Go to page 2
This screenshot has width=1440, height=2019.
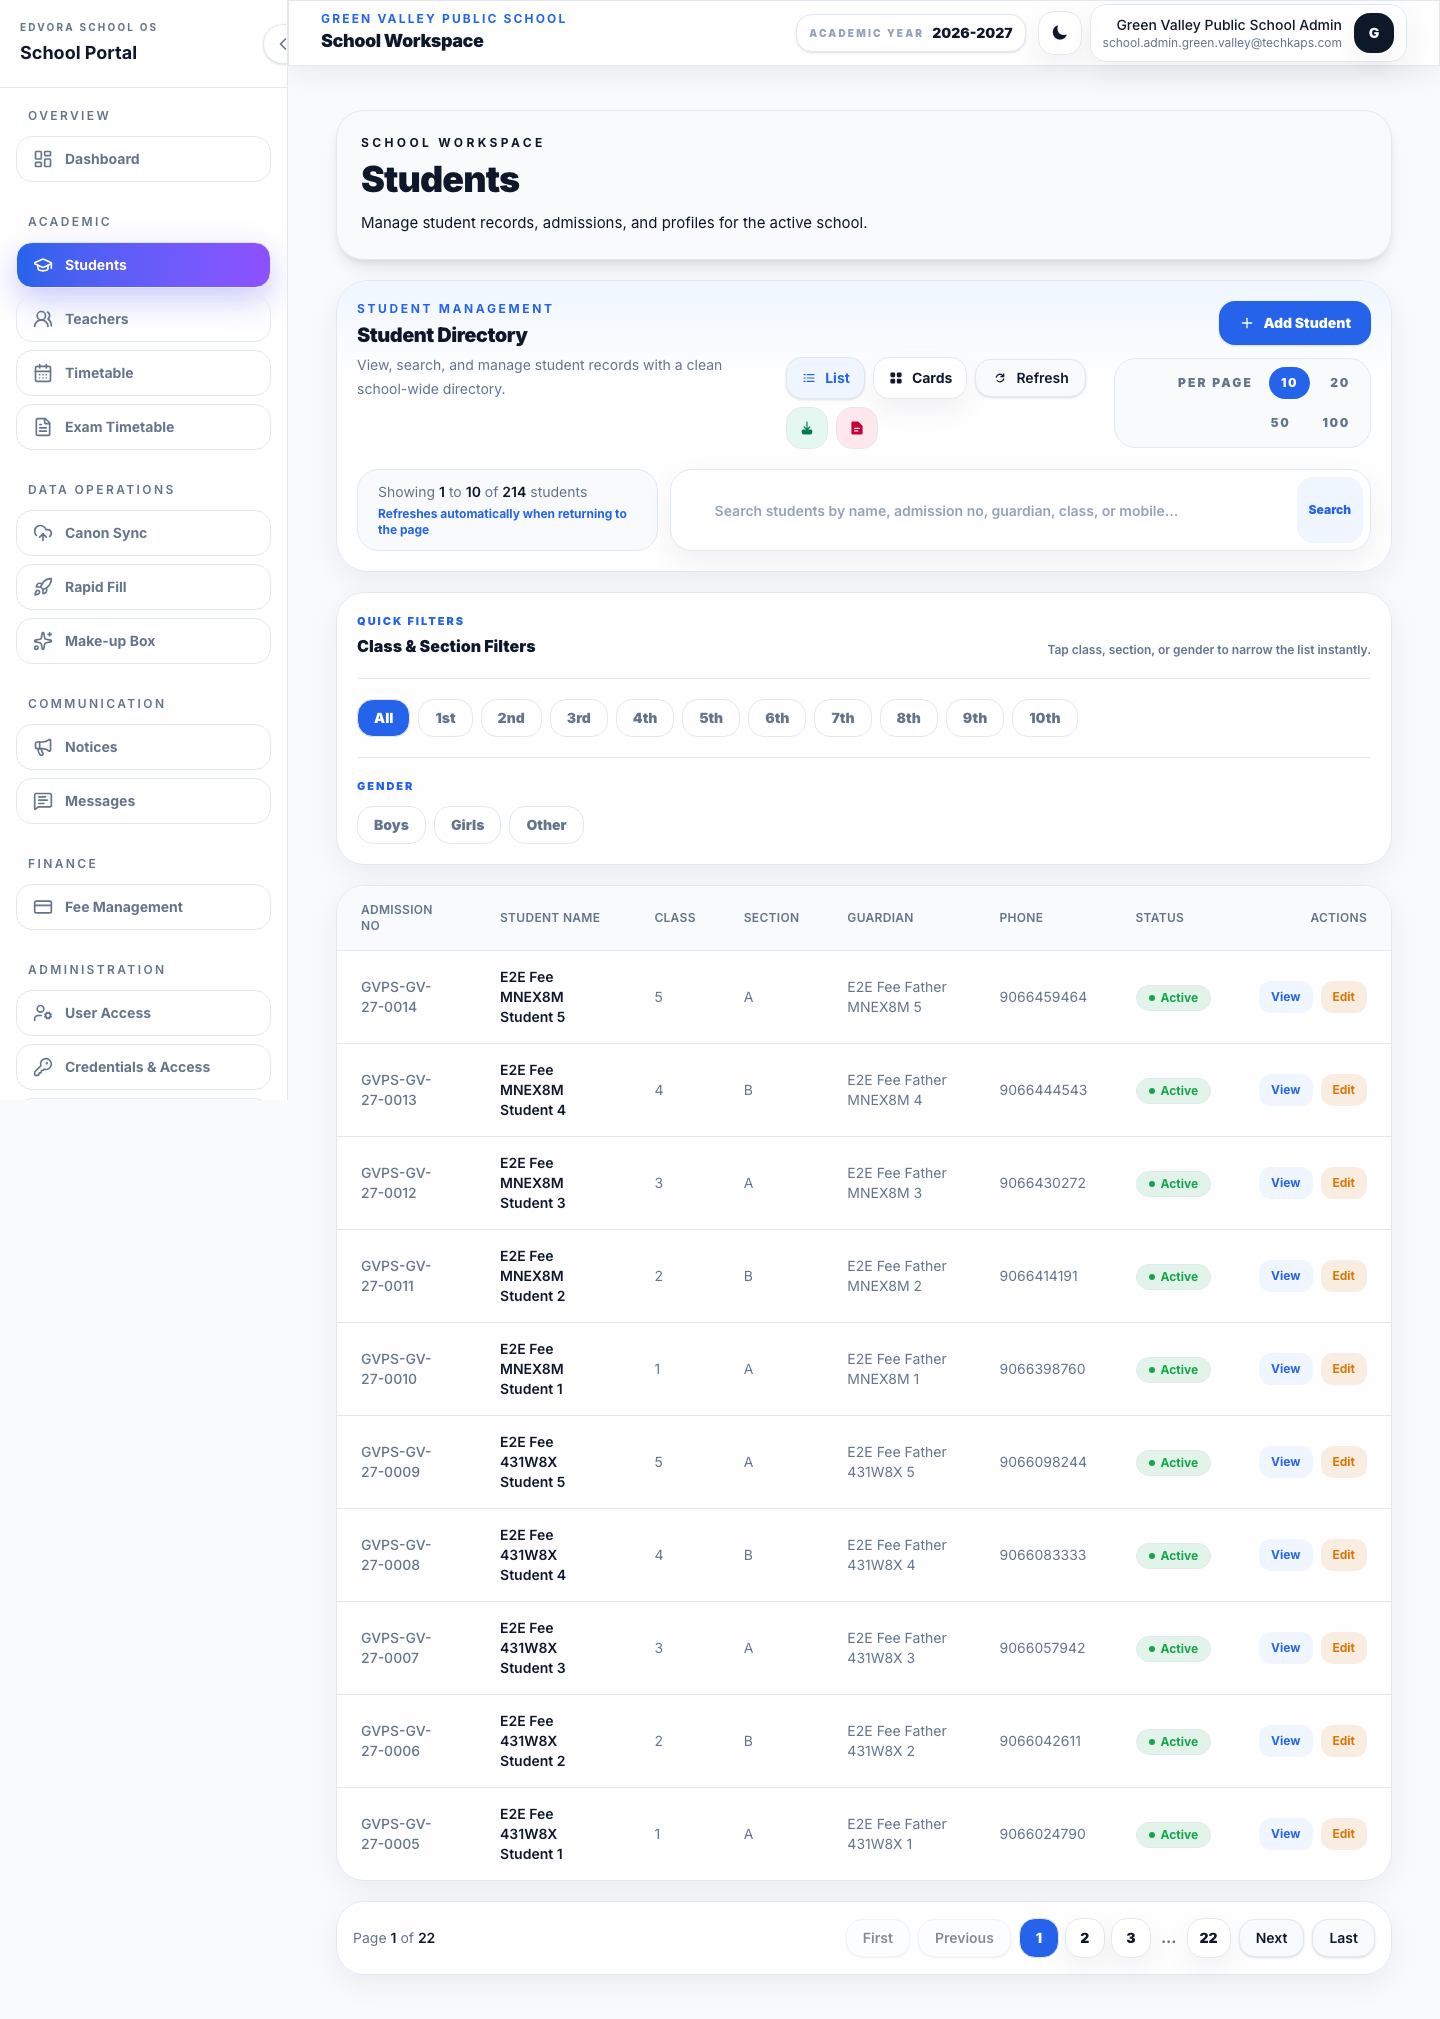click(x=1085, y=1938)
